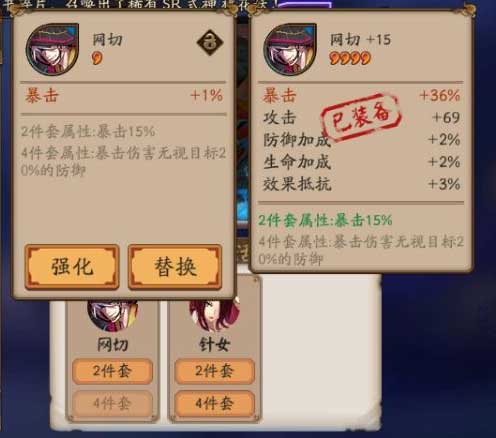Click the 攻击 +69 attribute row
The height and width of the screenshot is (438, 496).
point(361,118)
